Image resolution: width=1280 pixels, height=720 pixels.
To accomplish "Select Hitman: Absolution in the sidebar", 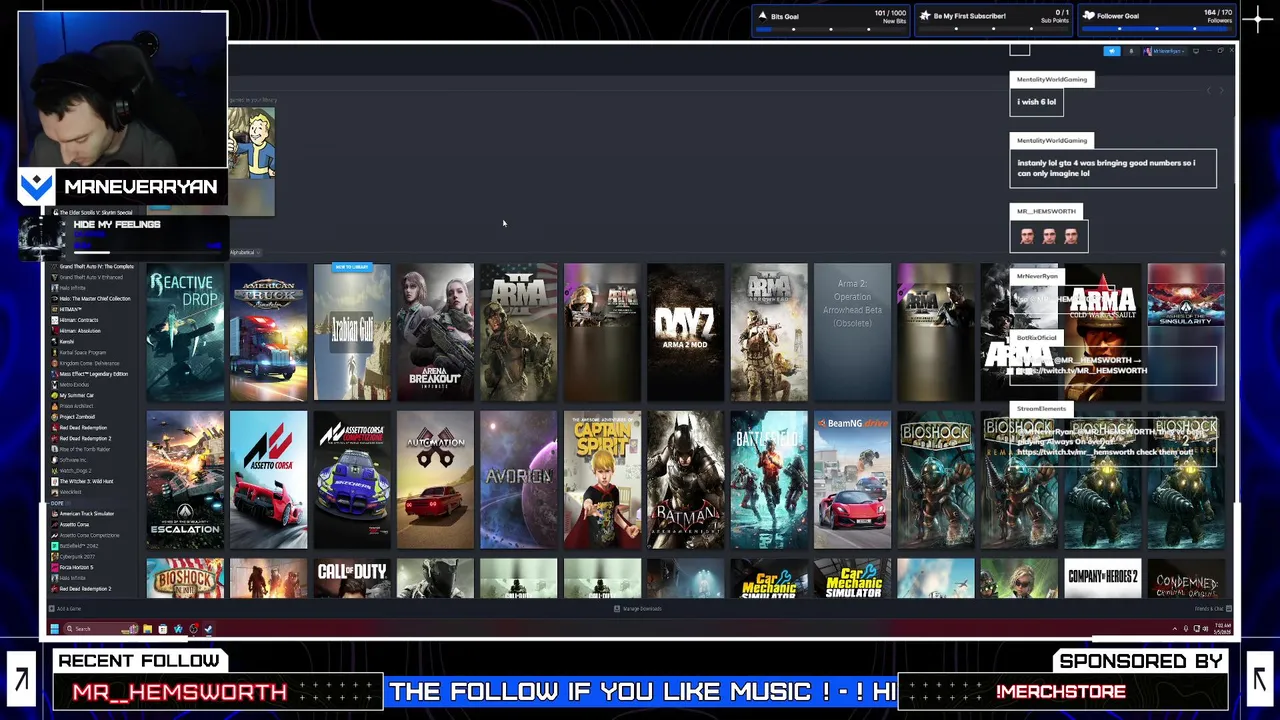I will (76, 331).
